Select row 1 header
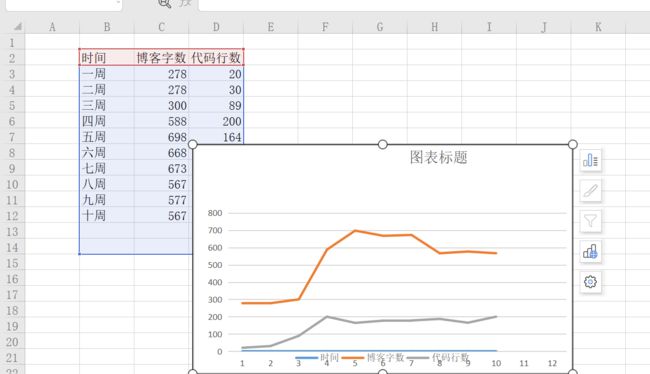 click(x=12, y=42)
